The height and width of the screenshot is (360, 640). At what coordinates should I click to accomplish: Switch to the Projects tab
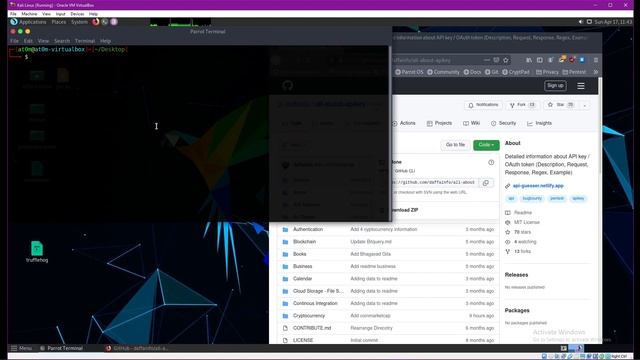tap(439, 123)
